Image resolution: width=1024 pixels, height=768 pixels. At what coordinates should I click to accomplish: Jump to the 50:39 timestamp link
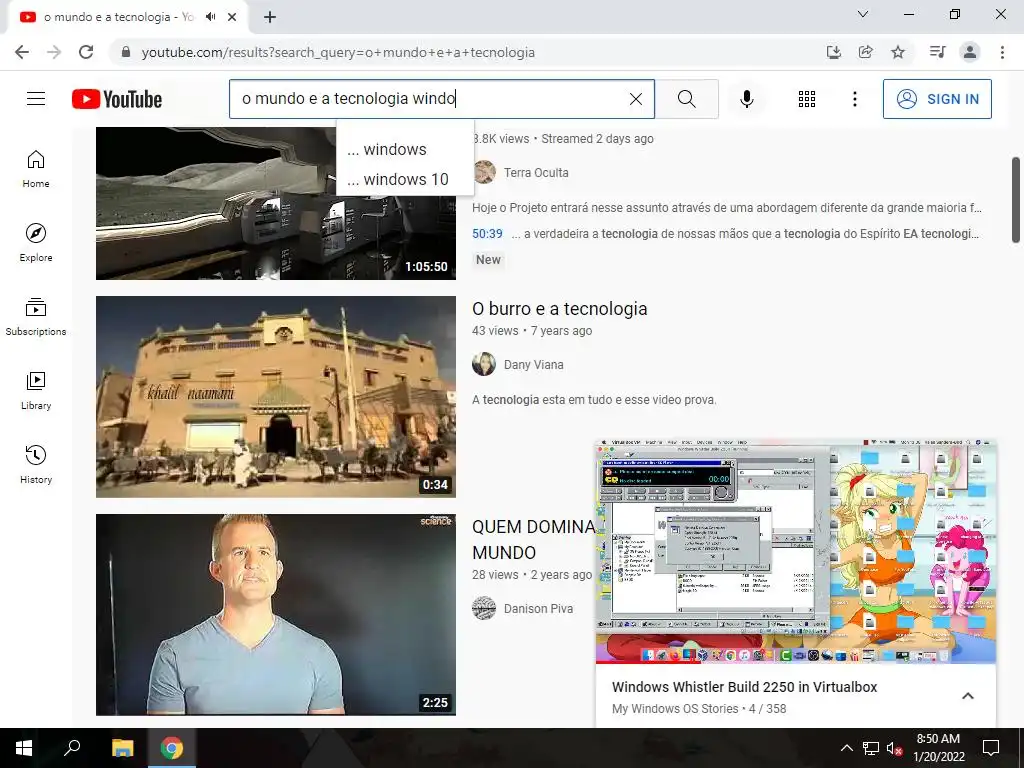(x=487, y=234)
